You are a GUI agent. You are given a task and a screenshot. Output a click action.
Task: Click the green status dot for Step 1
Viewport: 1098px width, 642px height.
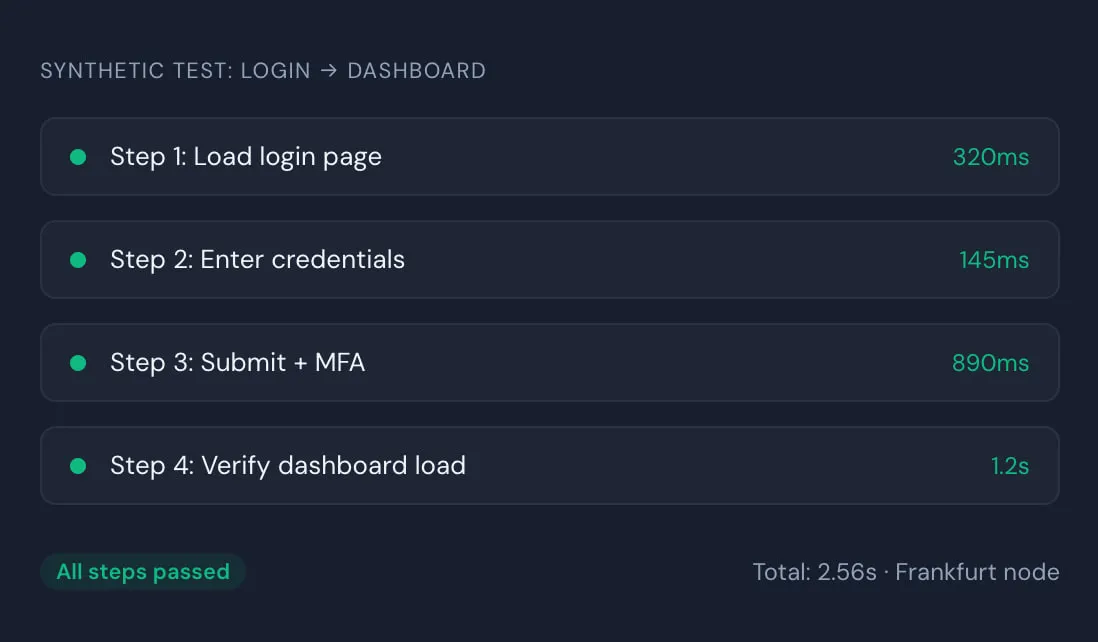(x=78, y=156)
